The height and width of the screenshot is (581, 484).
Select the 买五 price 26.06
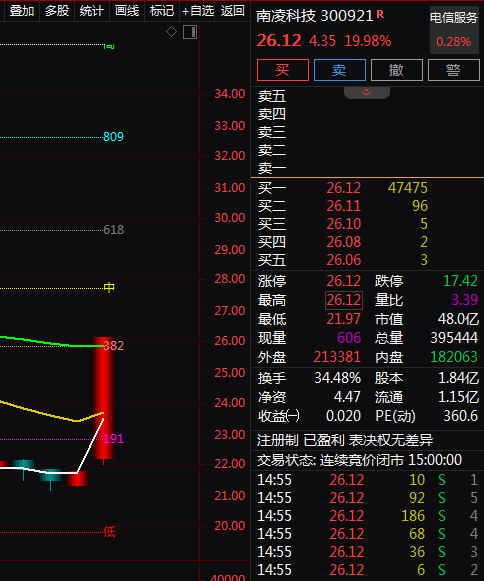tap(344, 260)
